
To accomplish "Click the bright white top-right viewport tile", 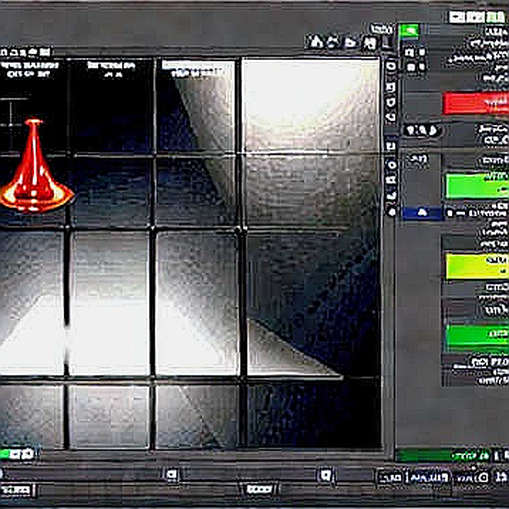I will (x=311, y=105).
